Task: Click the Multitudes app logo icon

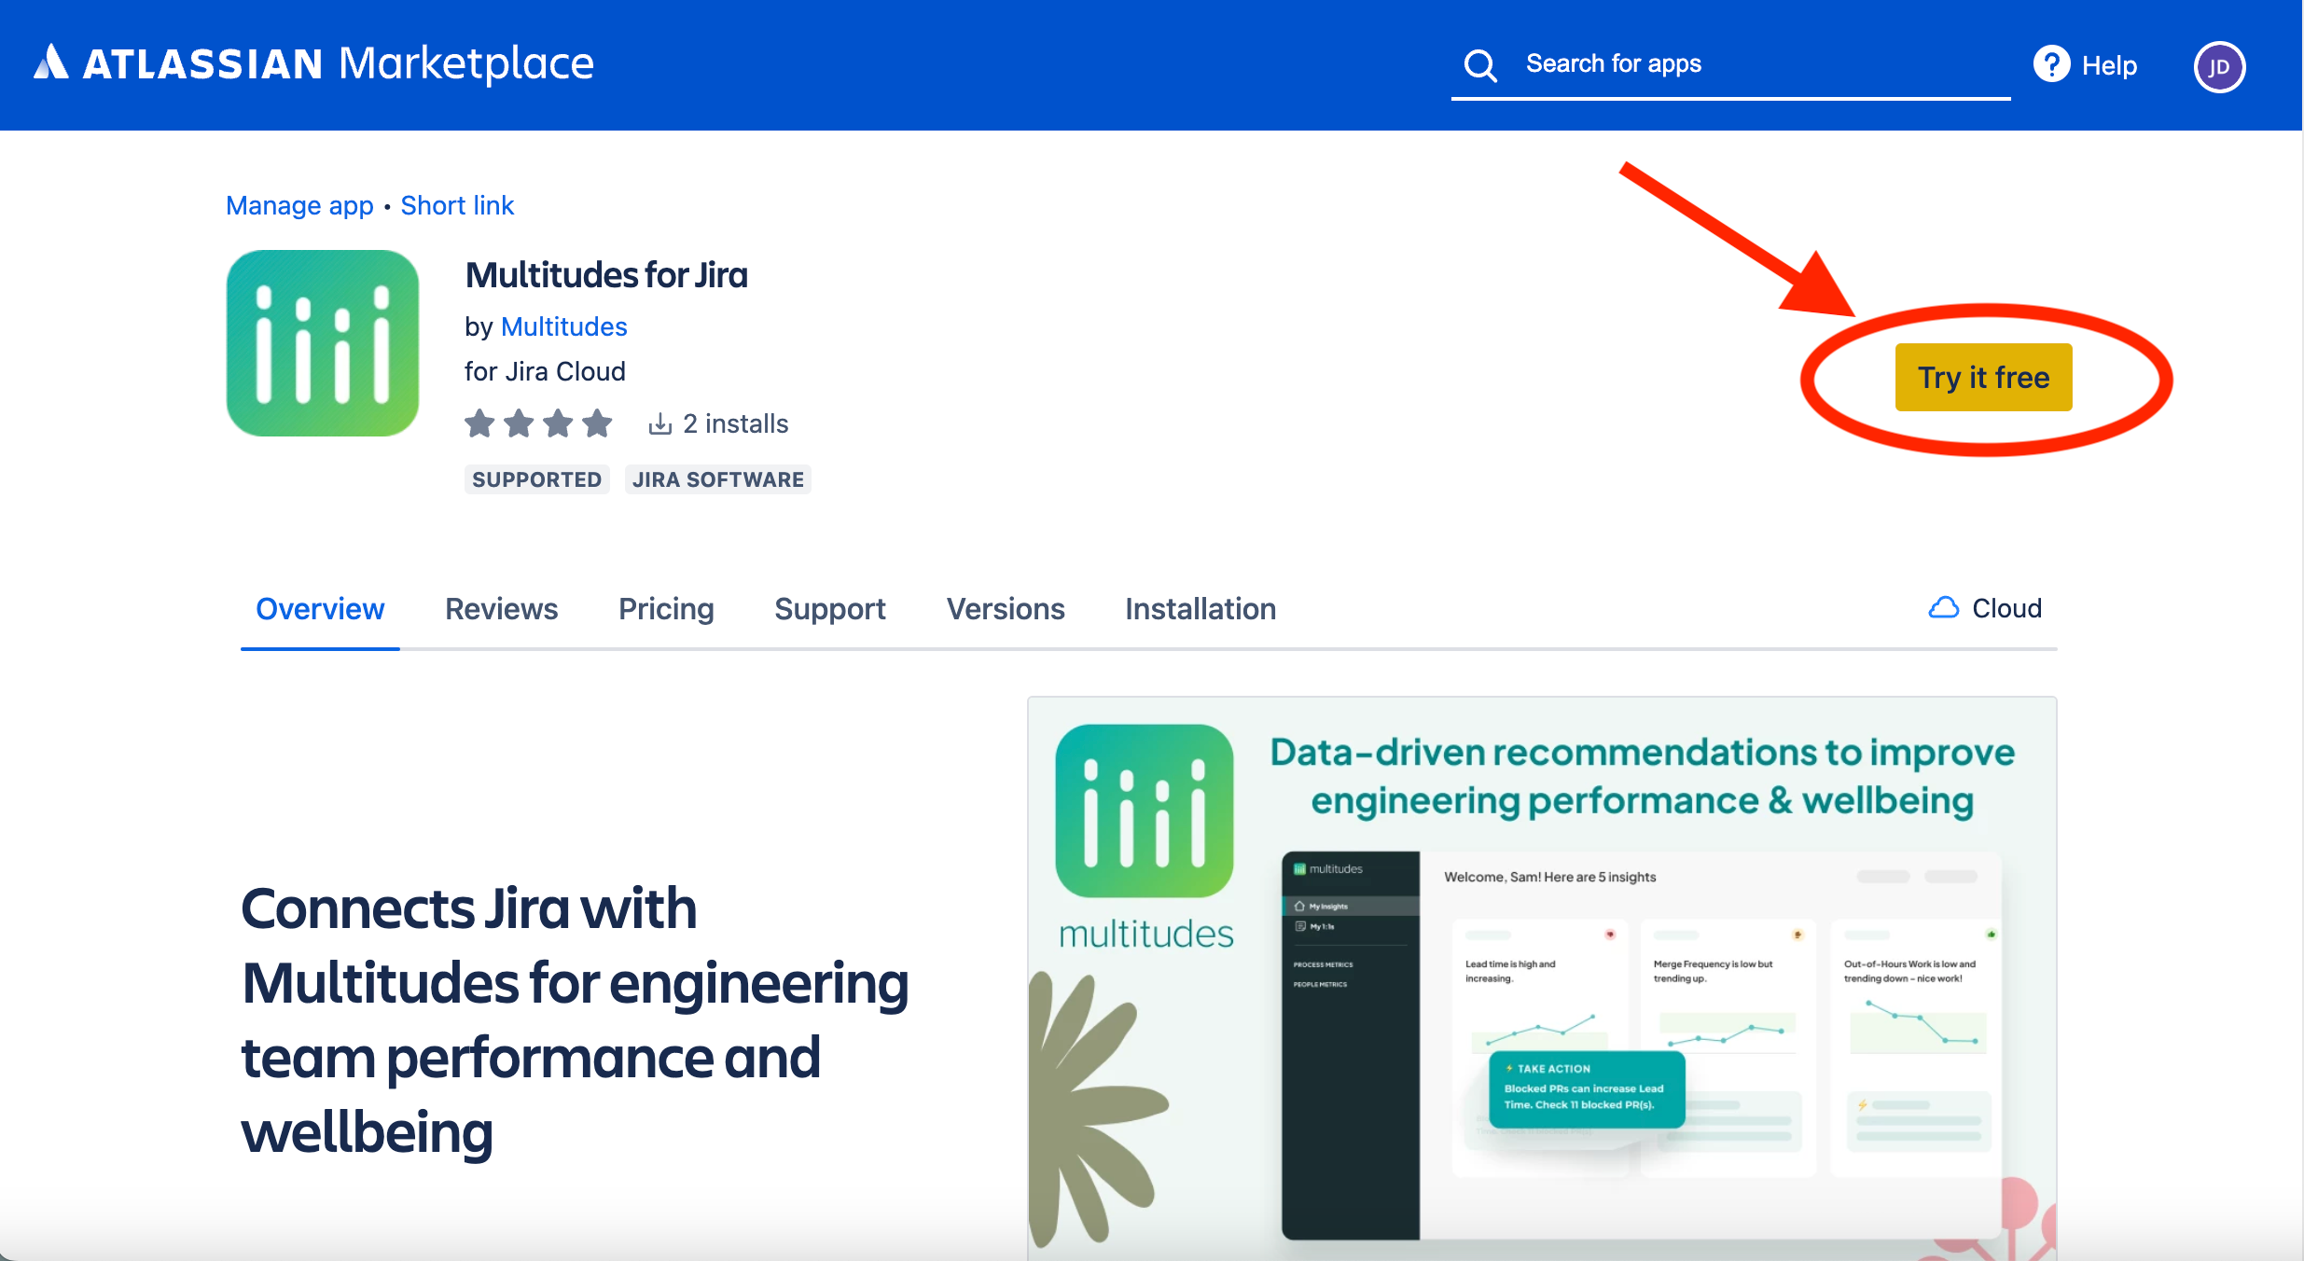Action: click(322, 343)
